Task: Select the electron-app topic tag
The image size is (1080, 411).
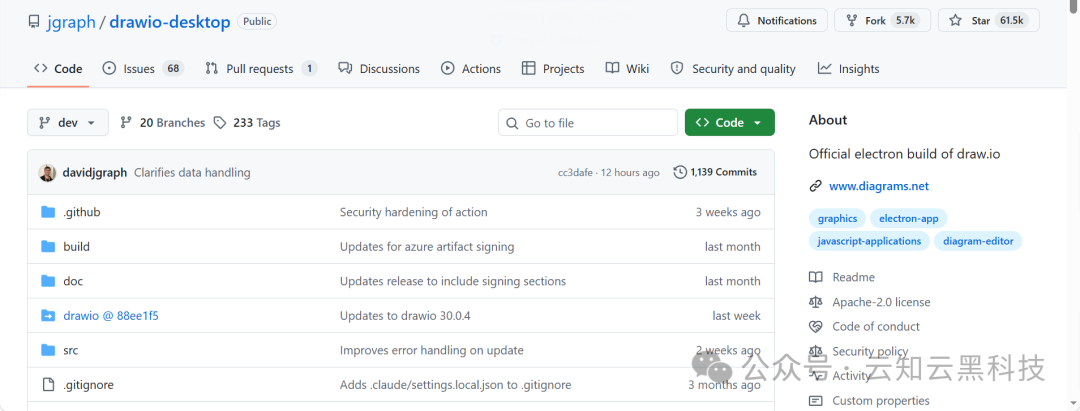Action: (x=908, y=218)
